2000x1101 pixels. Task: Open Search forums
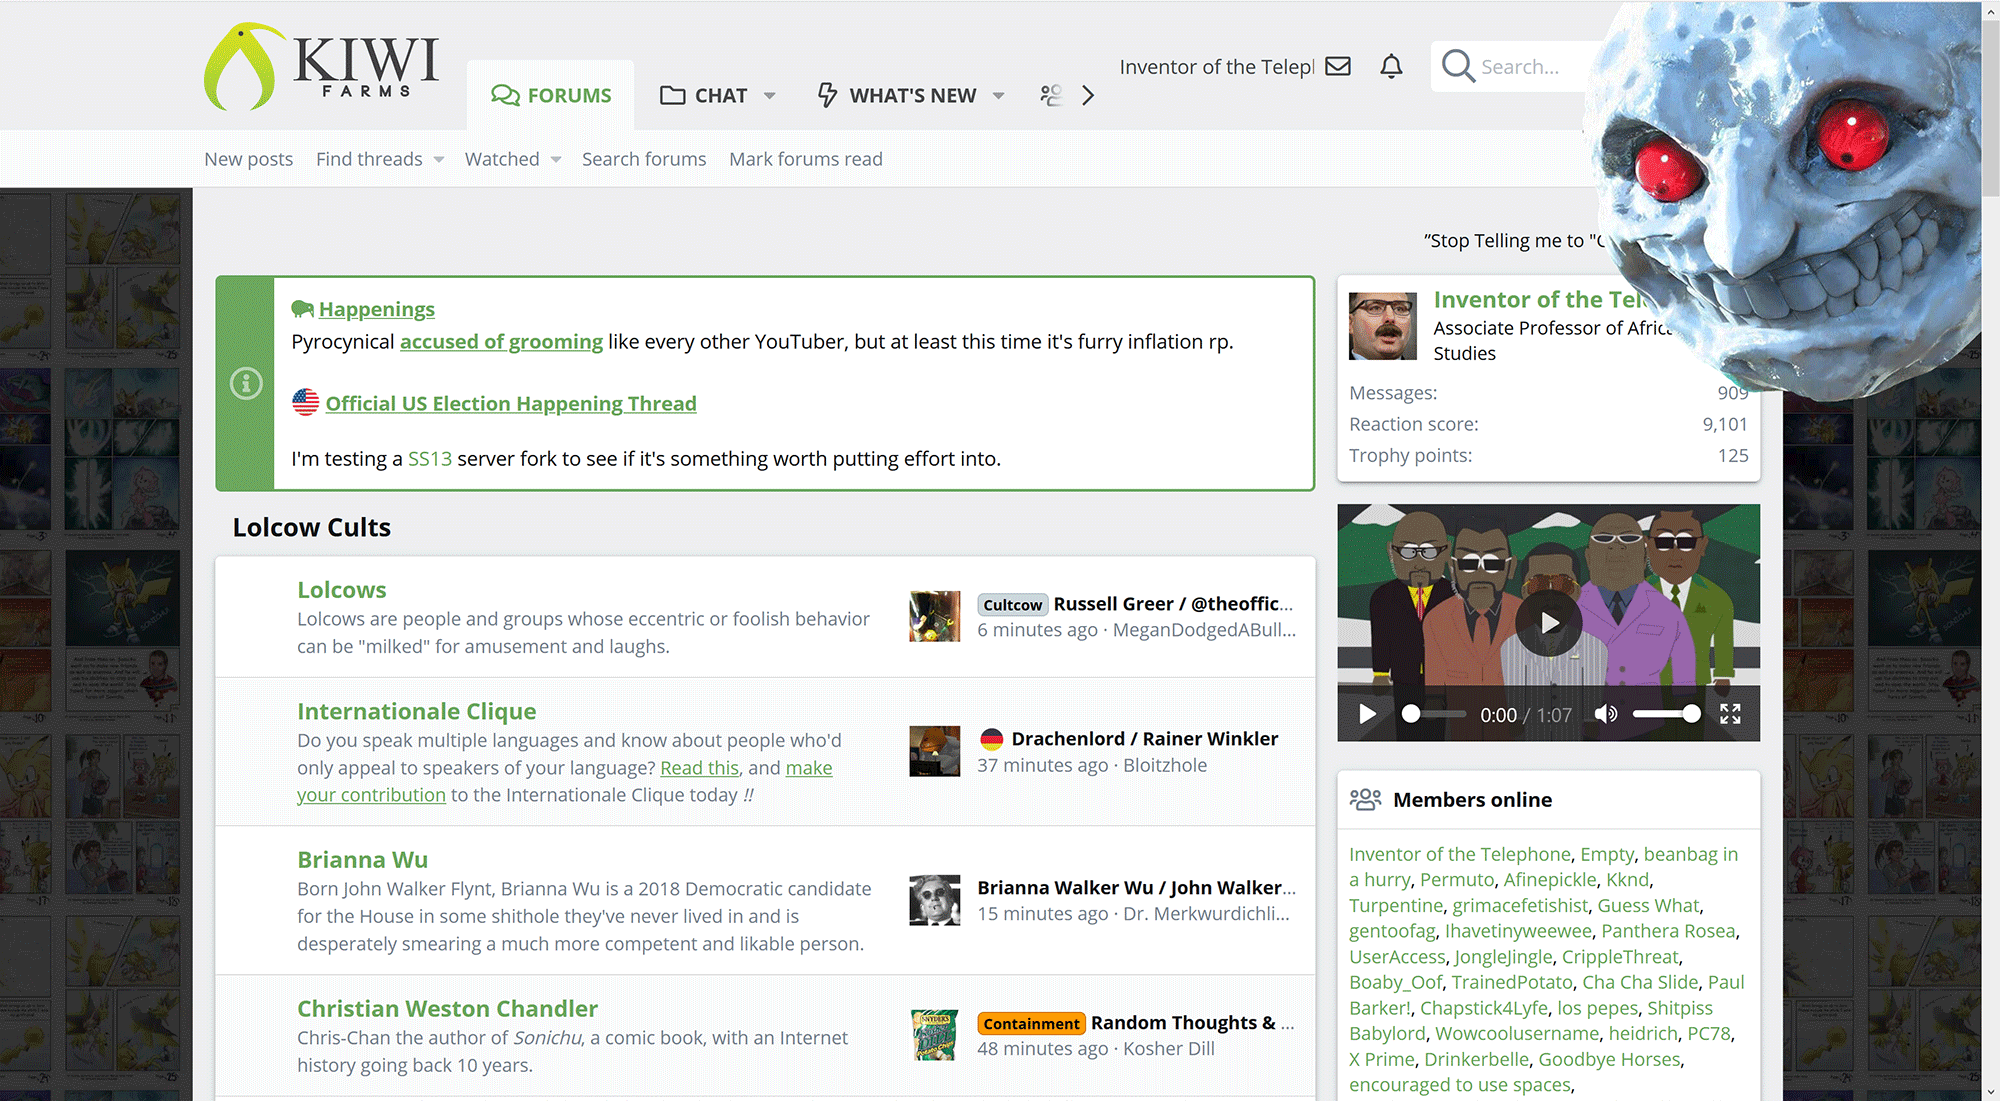click(x=644, y=159)
